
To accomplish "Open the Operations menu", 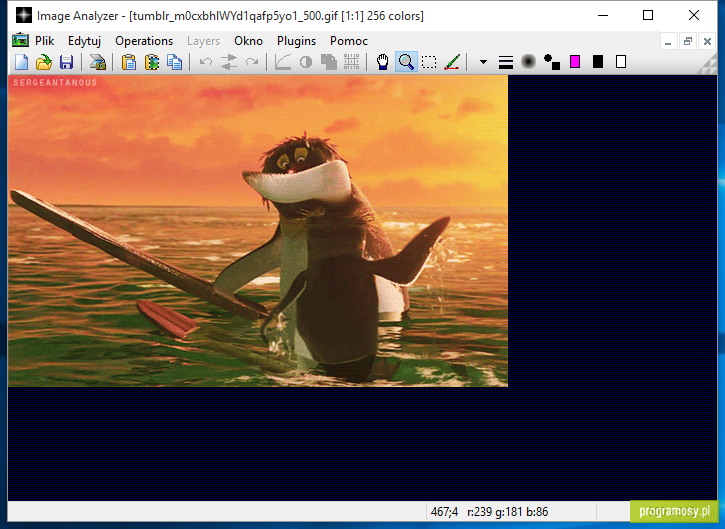I will click(x=144, y=41).
